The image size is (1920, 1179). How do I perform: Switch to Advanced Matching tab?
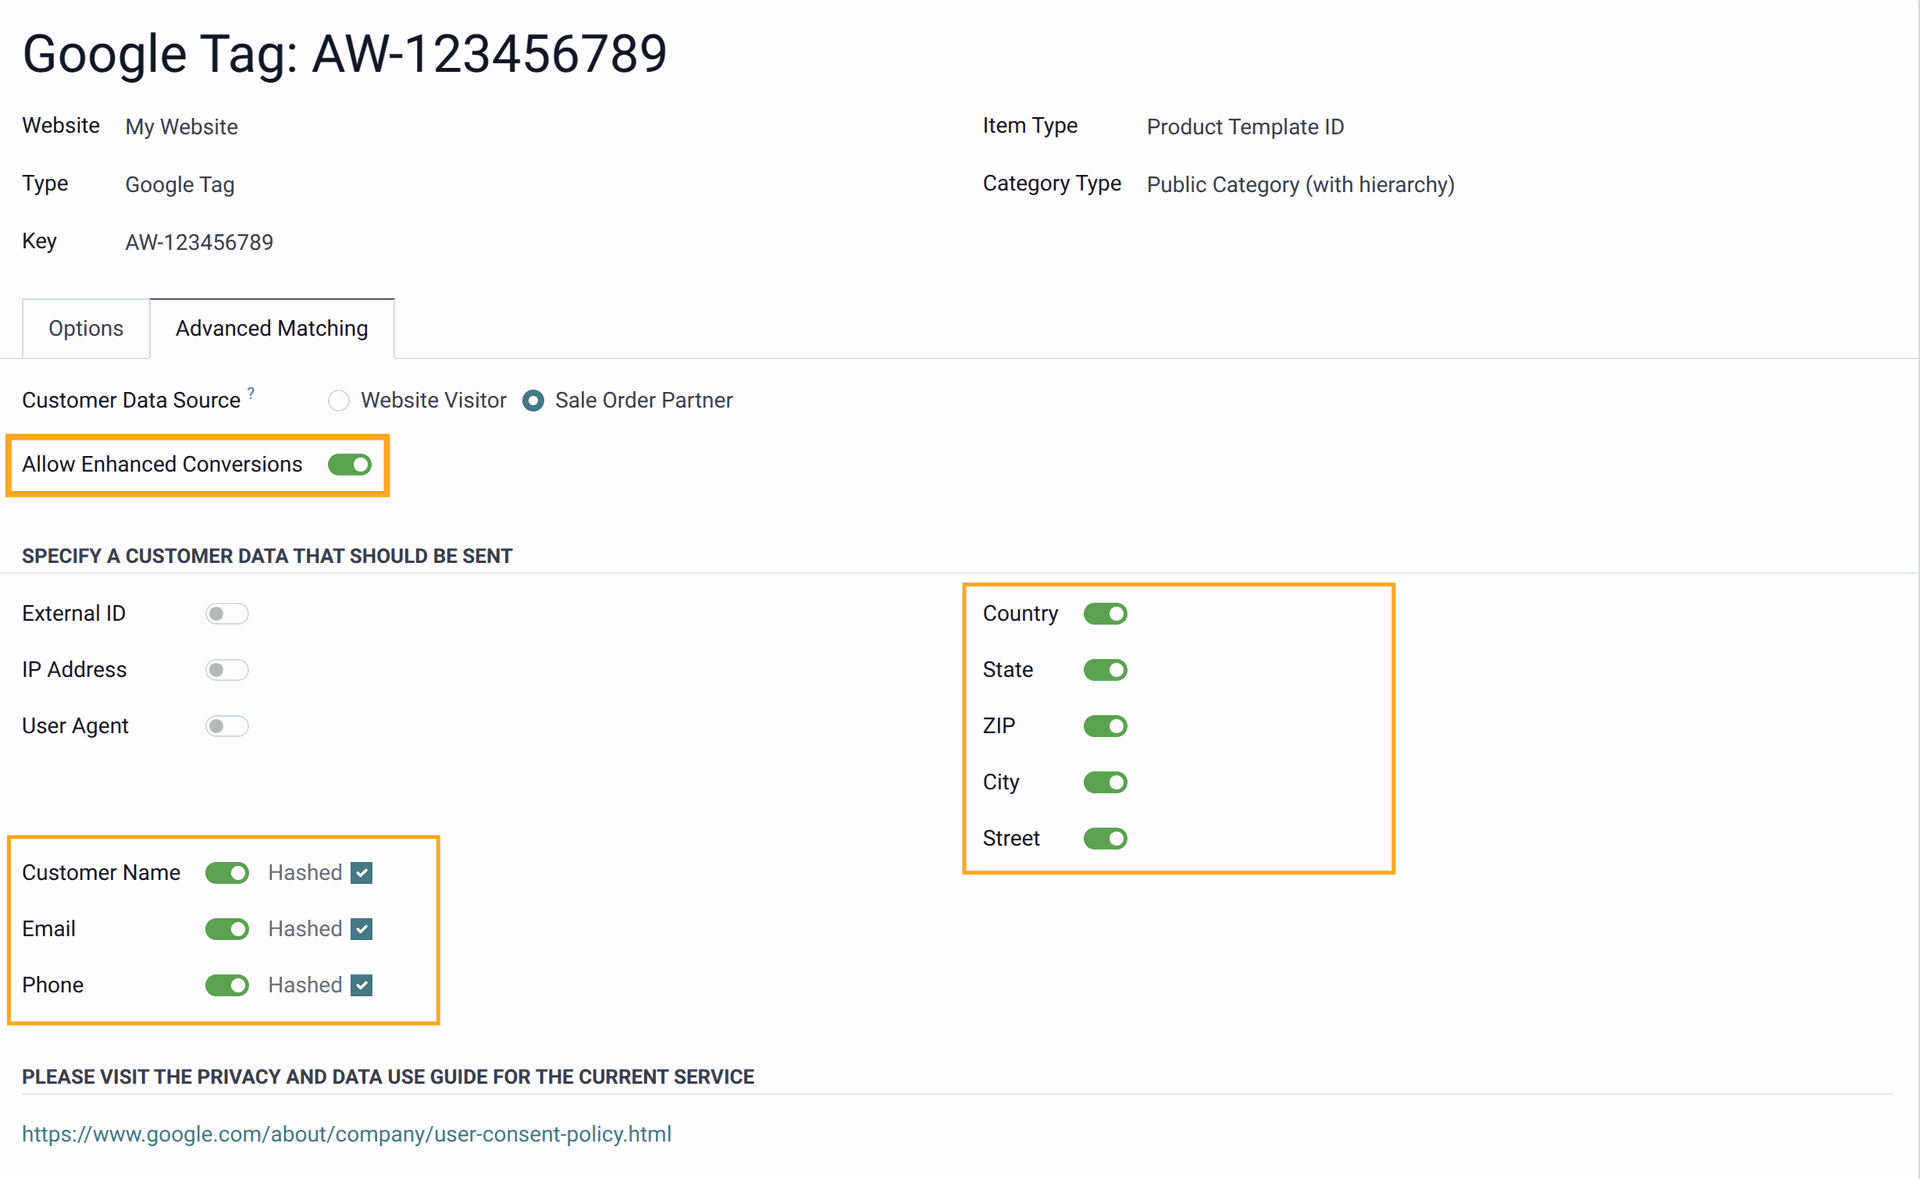click(x=272, y=328)
